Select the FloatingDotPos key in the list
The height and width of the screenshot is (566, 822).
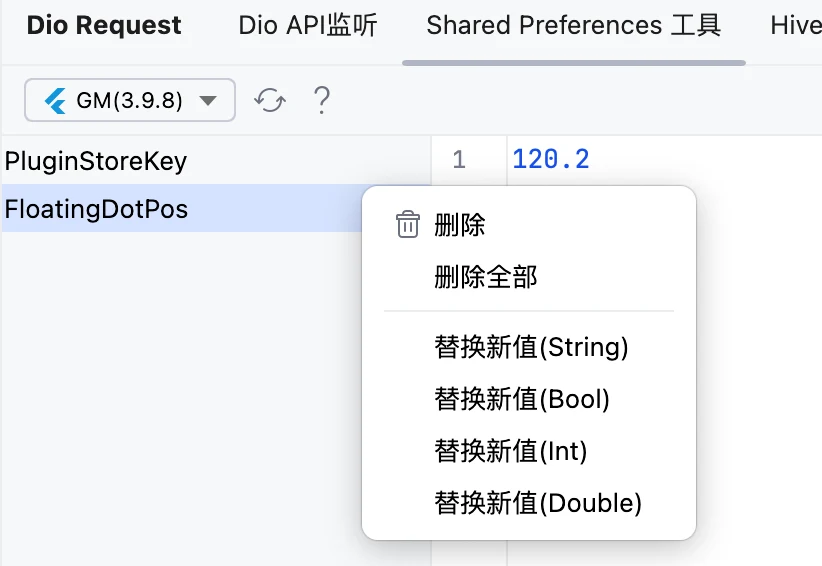pos(182,209)
